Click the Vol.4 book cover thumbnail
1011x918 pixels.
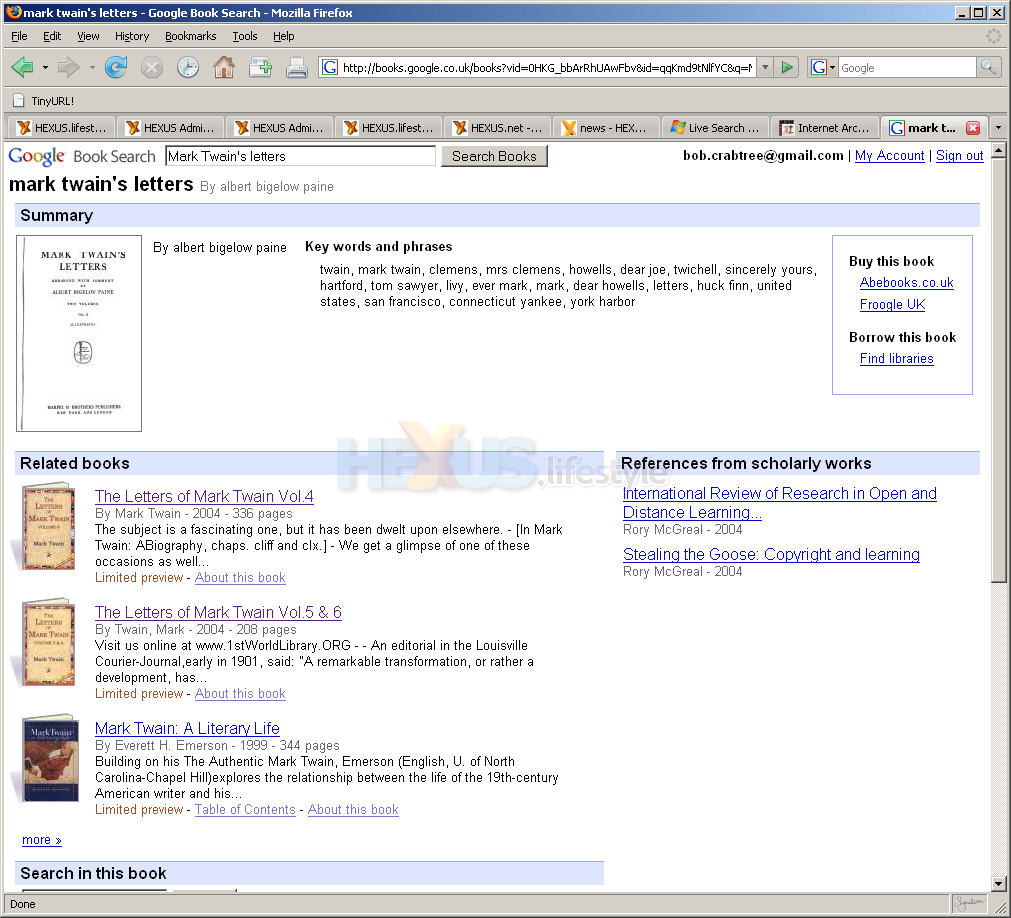point(48,527)
